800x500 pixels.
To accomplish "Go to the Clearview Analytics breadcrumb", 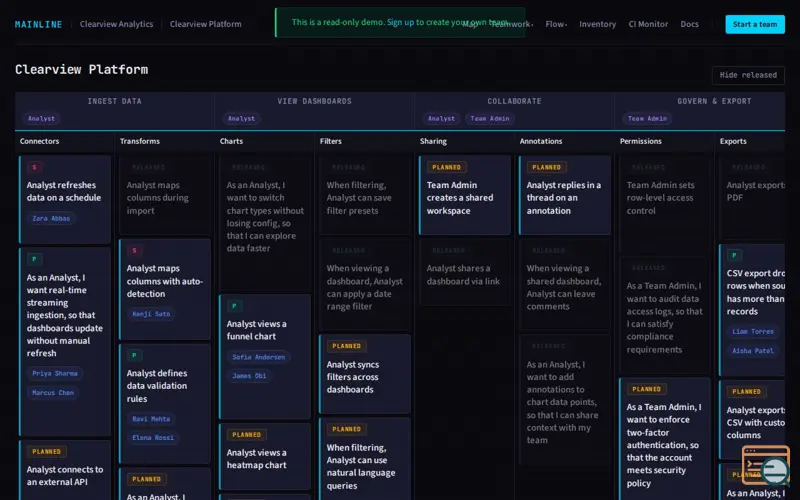I will pos(116,24).
